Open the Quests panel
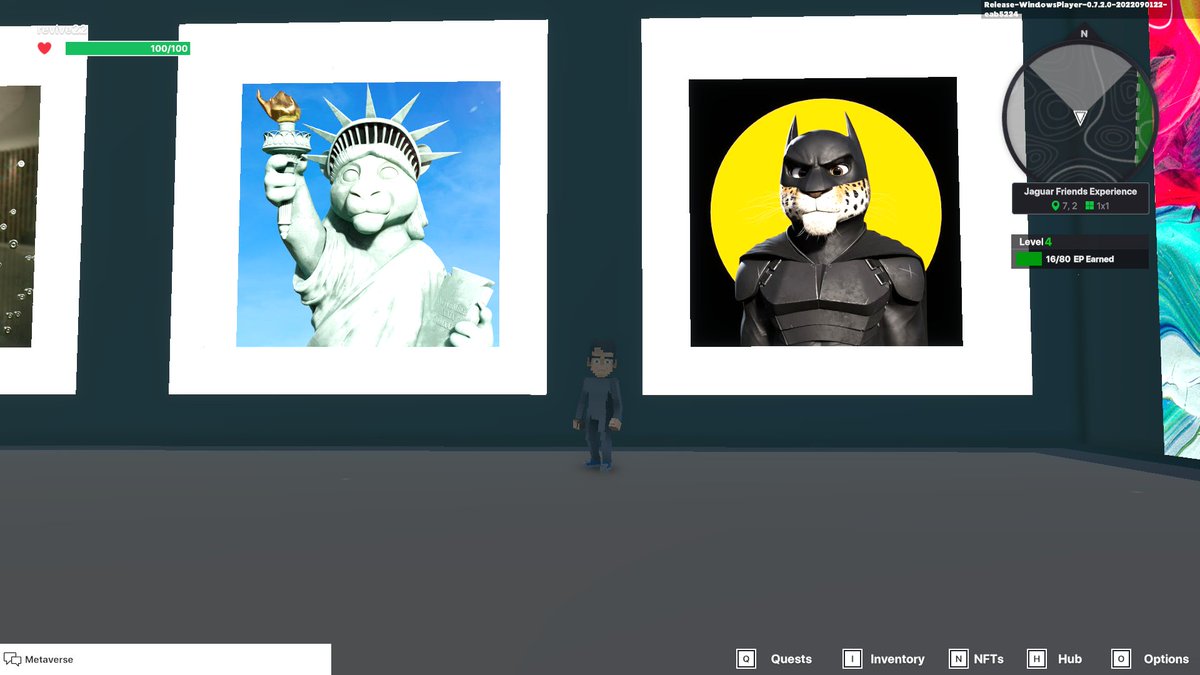The height and width of the screenshot is (675, 1200). pos(791,659)
